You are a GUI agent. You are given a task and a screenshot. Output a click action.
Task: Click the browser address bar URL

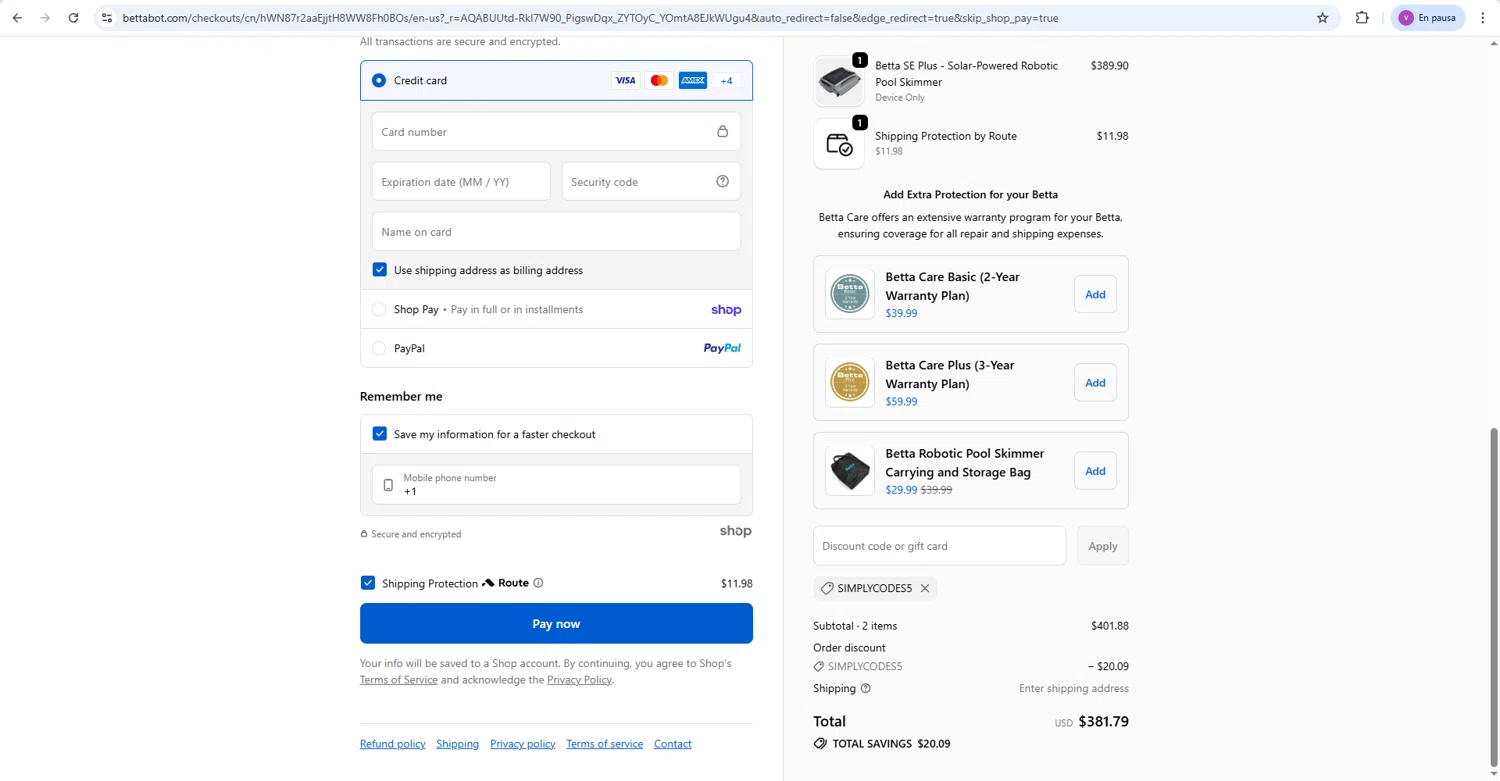590,18
